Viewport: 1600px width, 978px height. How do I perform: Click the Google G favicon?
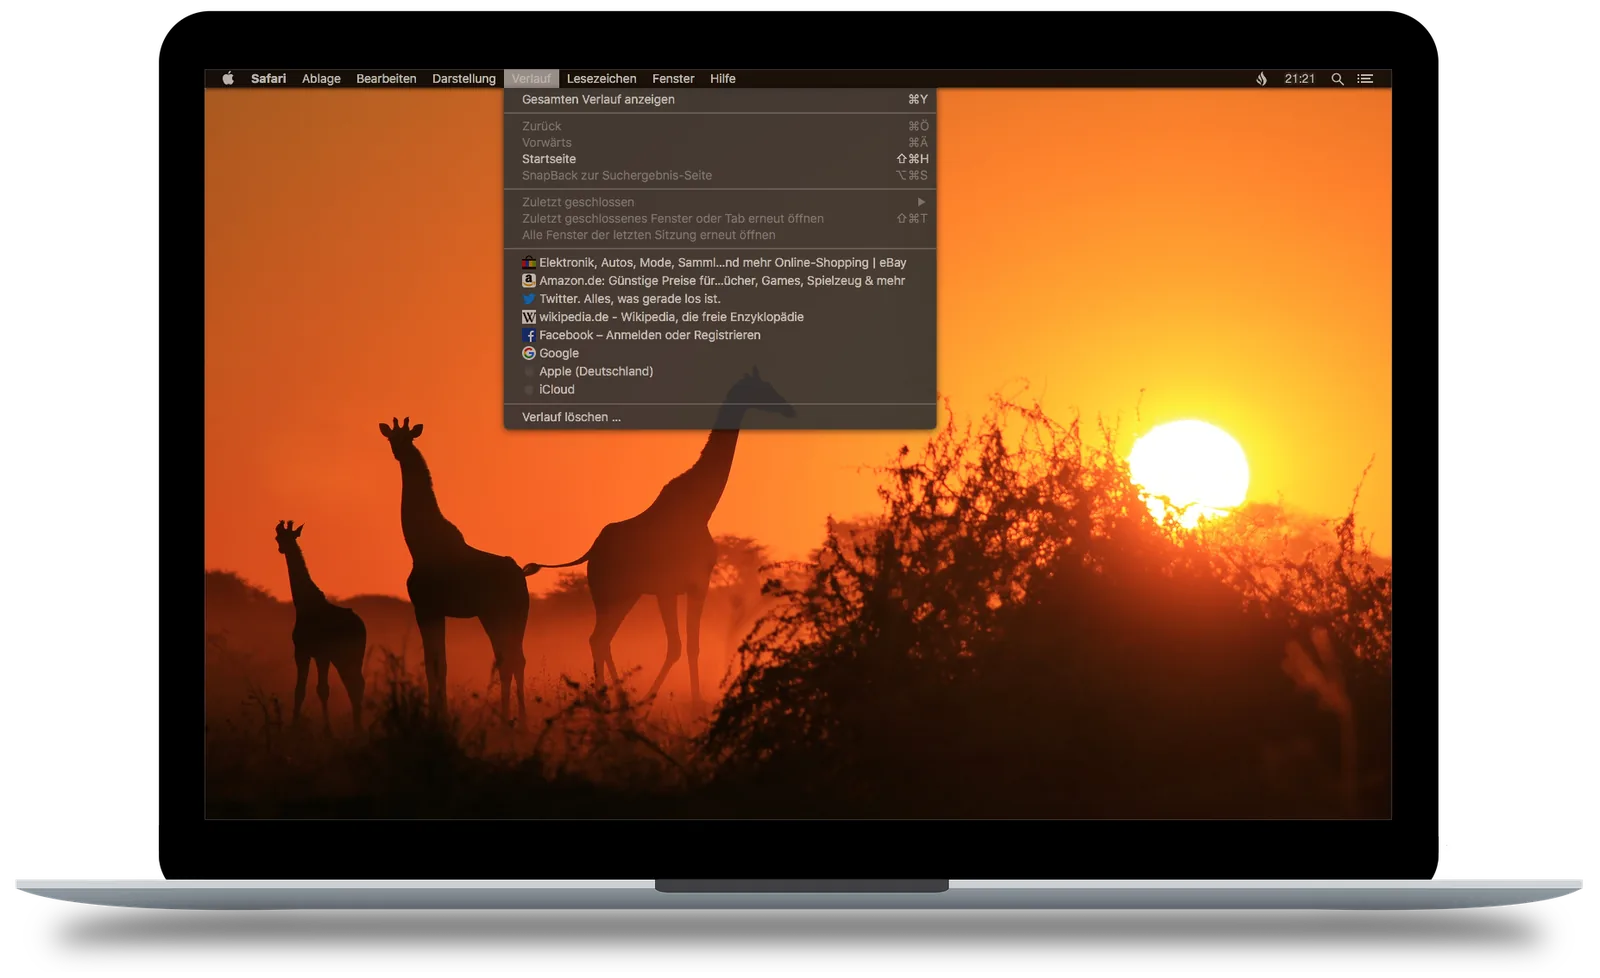click(x=529, y=353)
